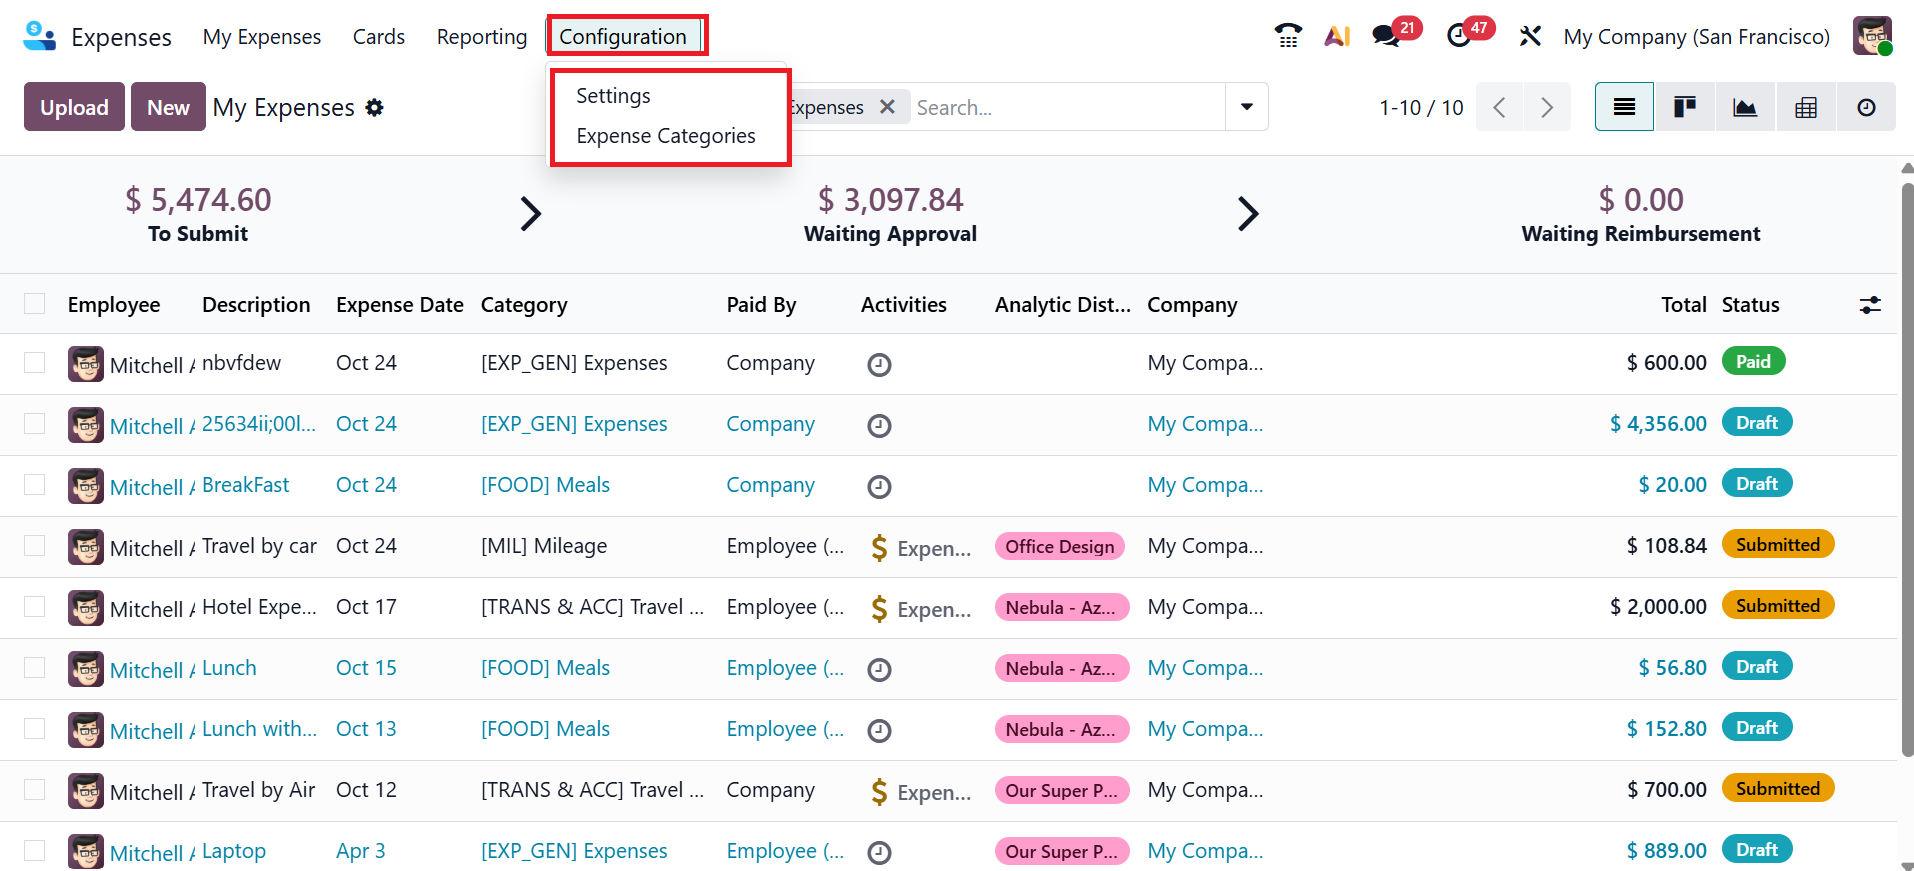Check the Travel by car row checkbox
1914x871 pixels.
[x=35, y=546]
